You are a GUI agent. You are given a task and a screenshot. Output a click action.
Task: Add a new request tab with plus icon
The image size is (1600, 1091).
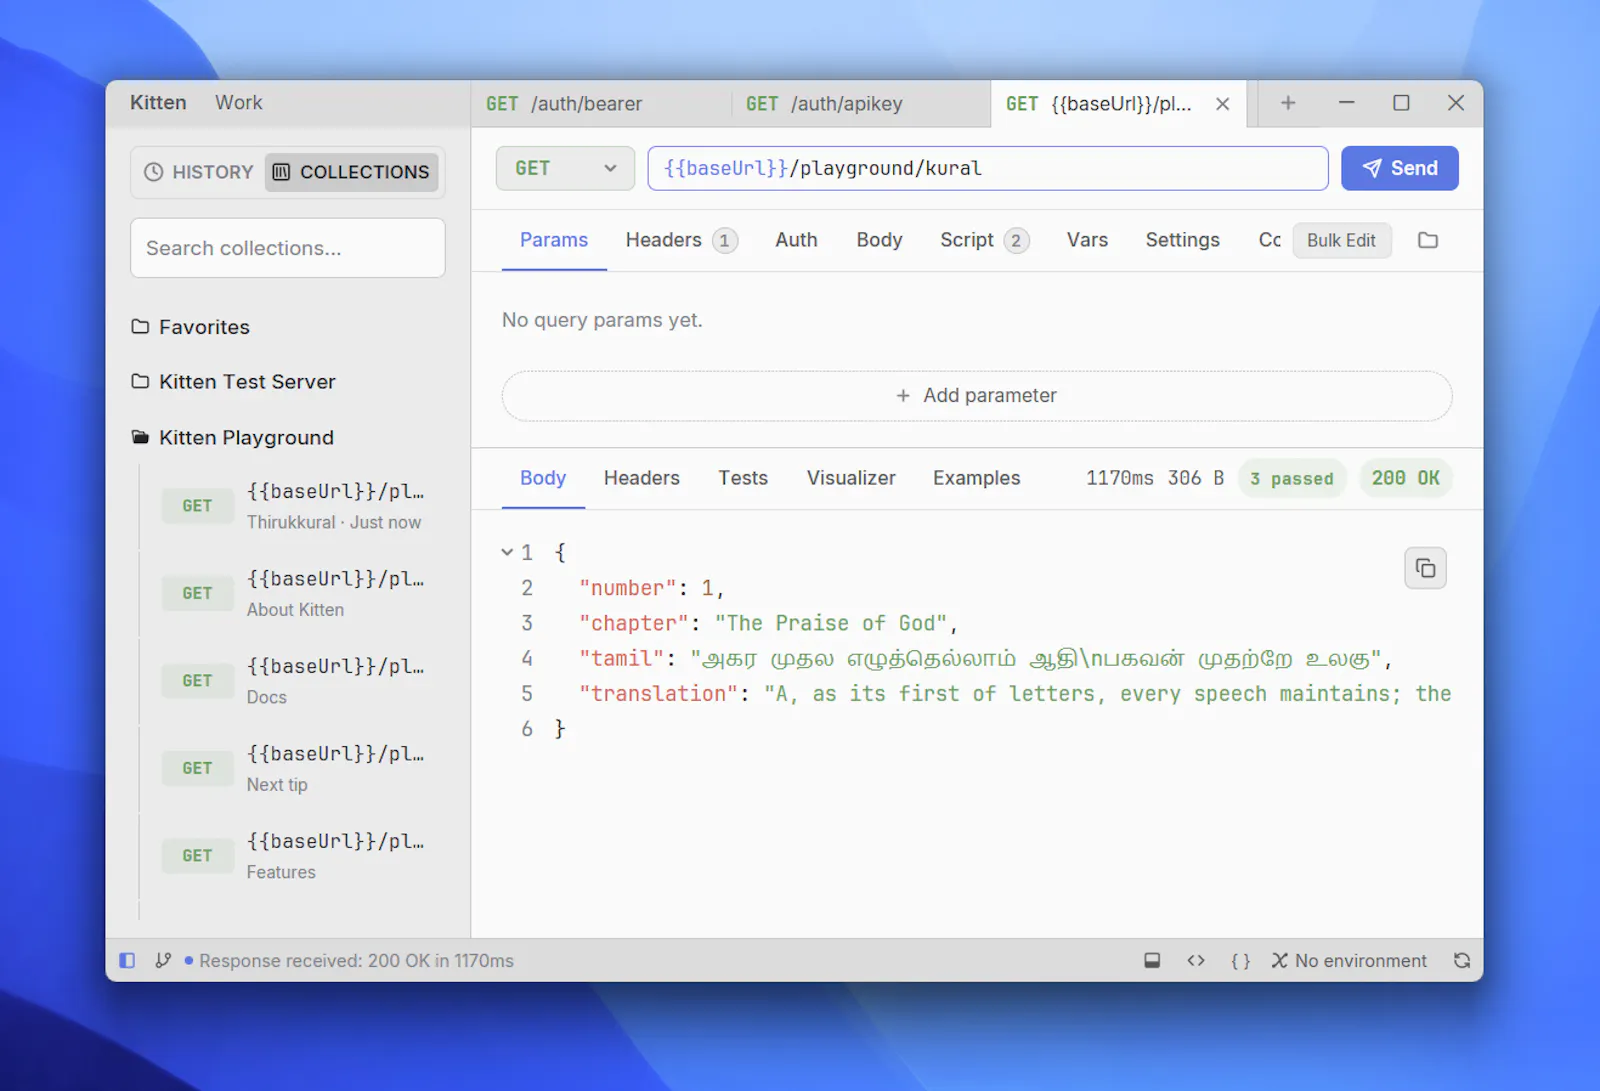[1288, 103]
